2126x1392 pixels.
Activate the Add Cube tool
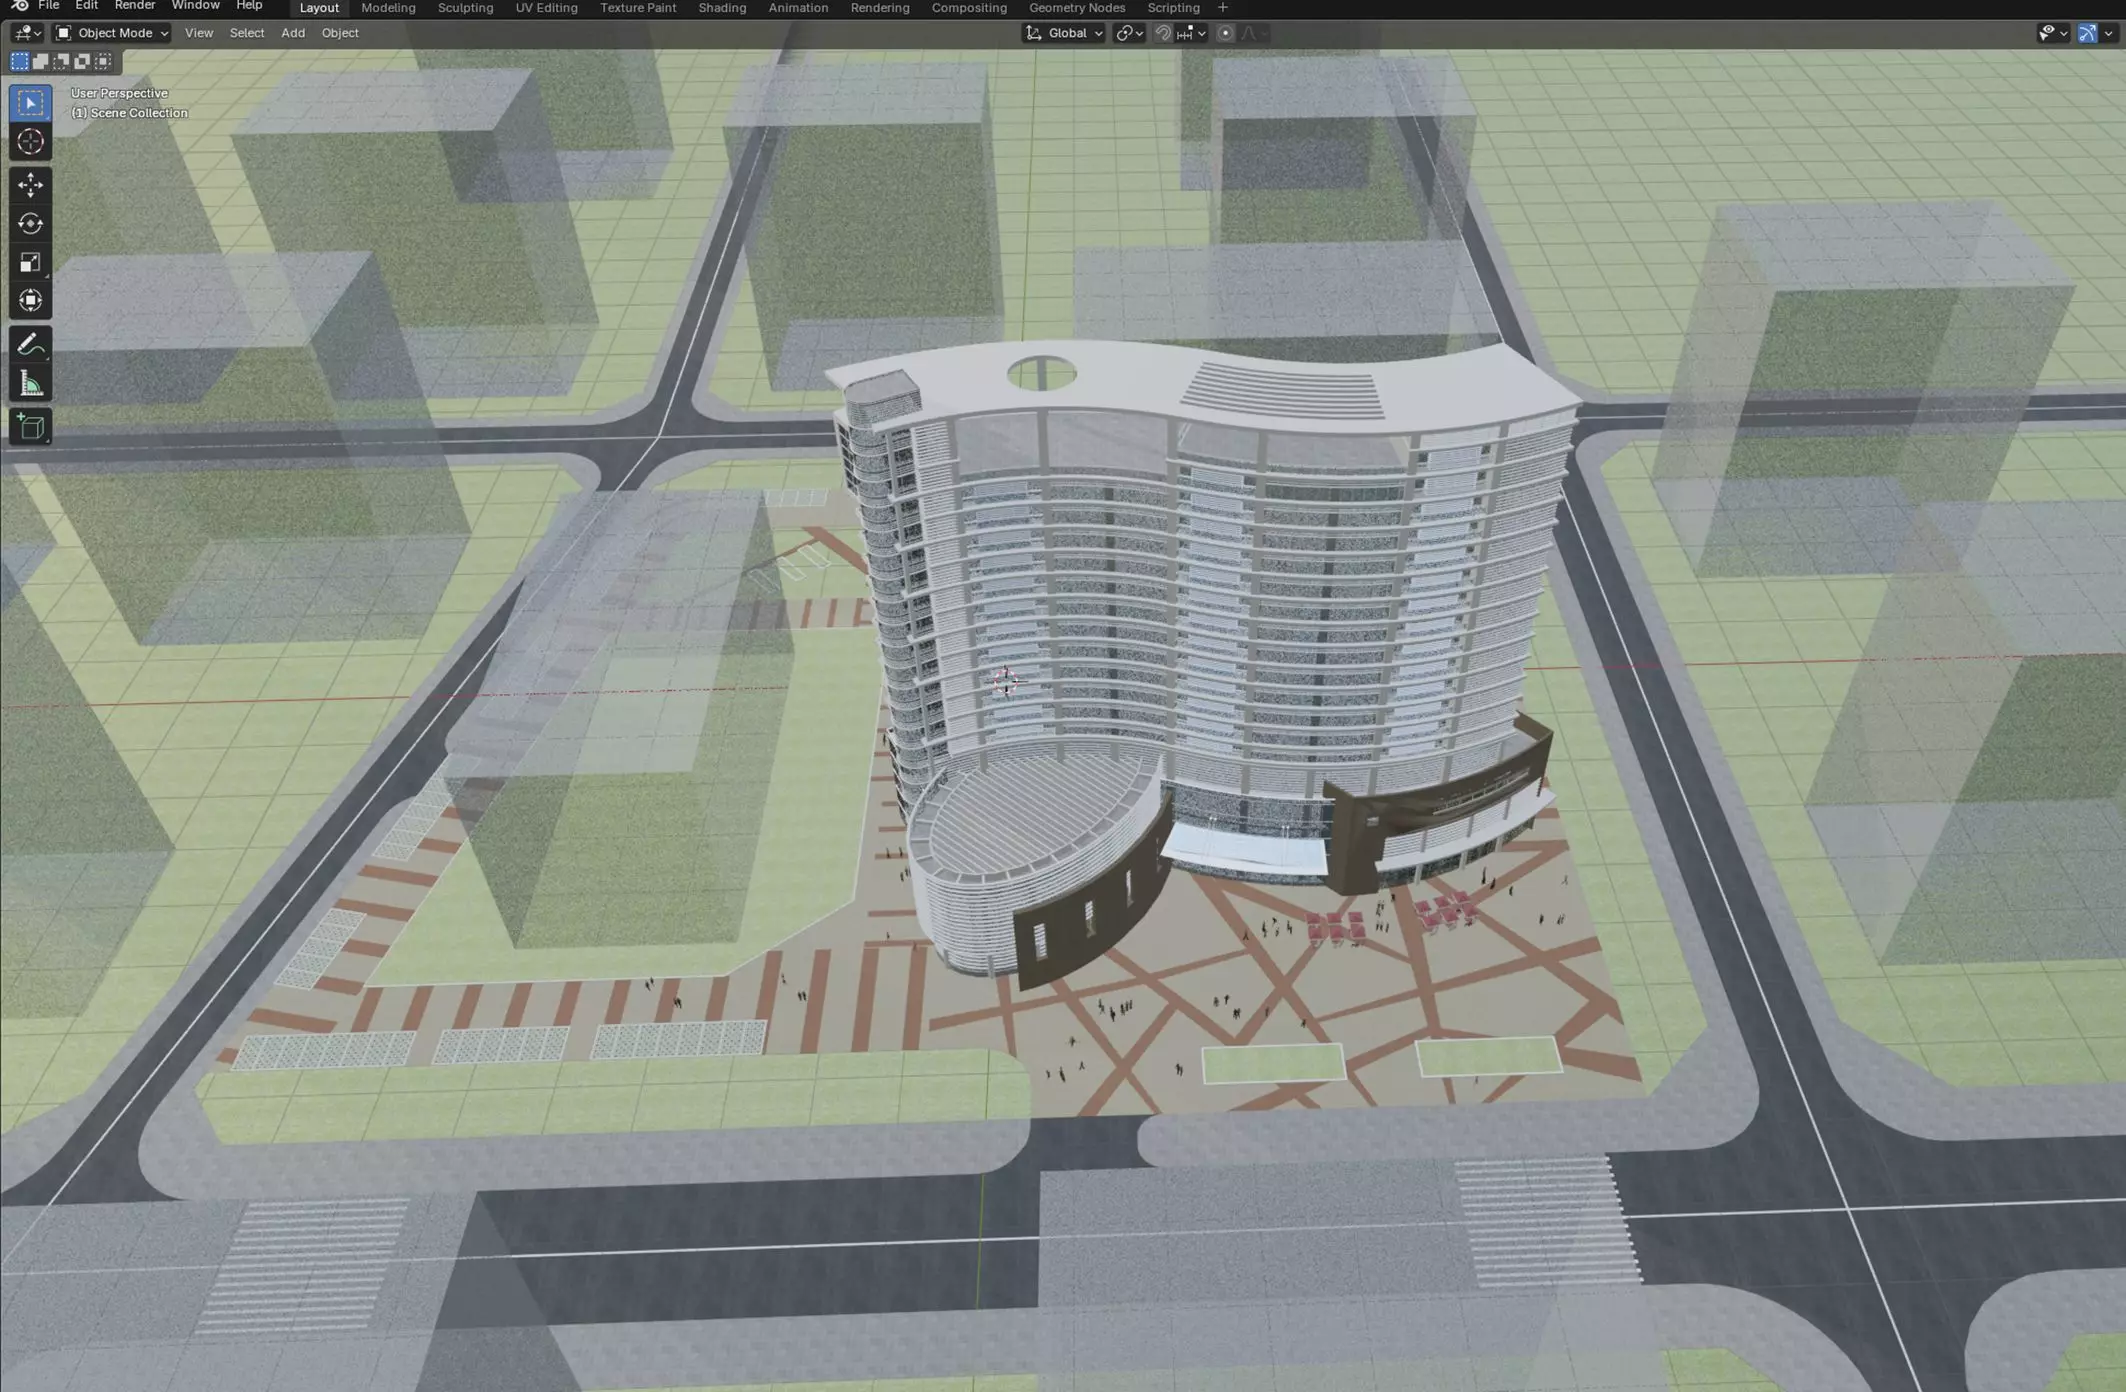(30, 427)
